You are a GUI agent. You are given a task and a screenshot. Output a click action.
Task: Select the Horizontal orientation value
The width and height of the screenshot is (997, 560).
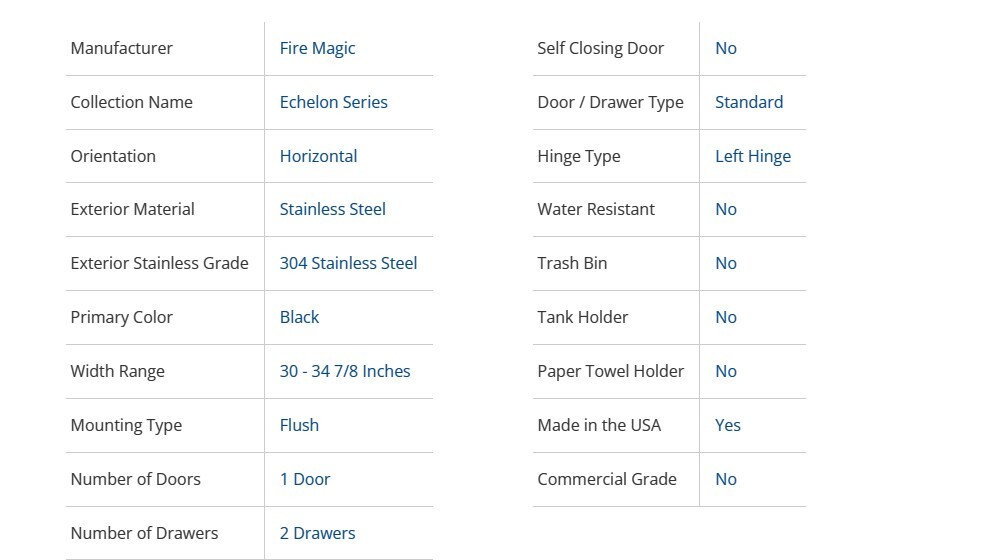[318, 156]
